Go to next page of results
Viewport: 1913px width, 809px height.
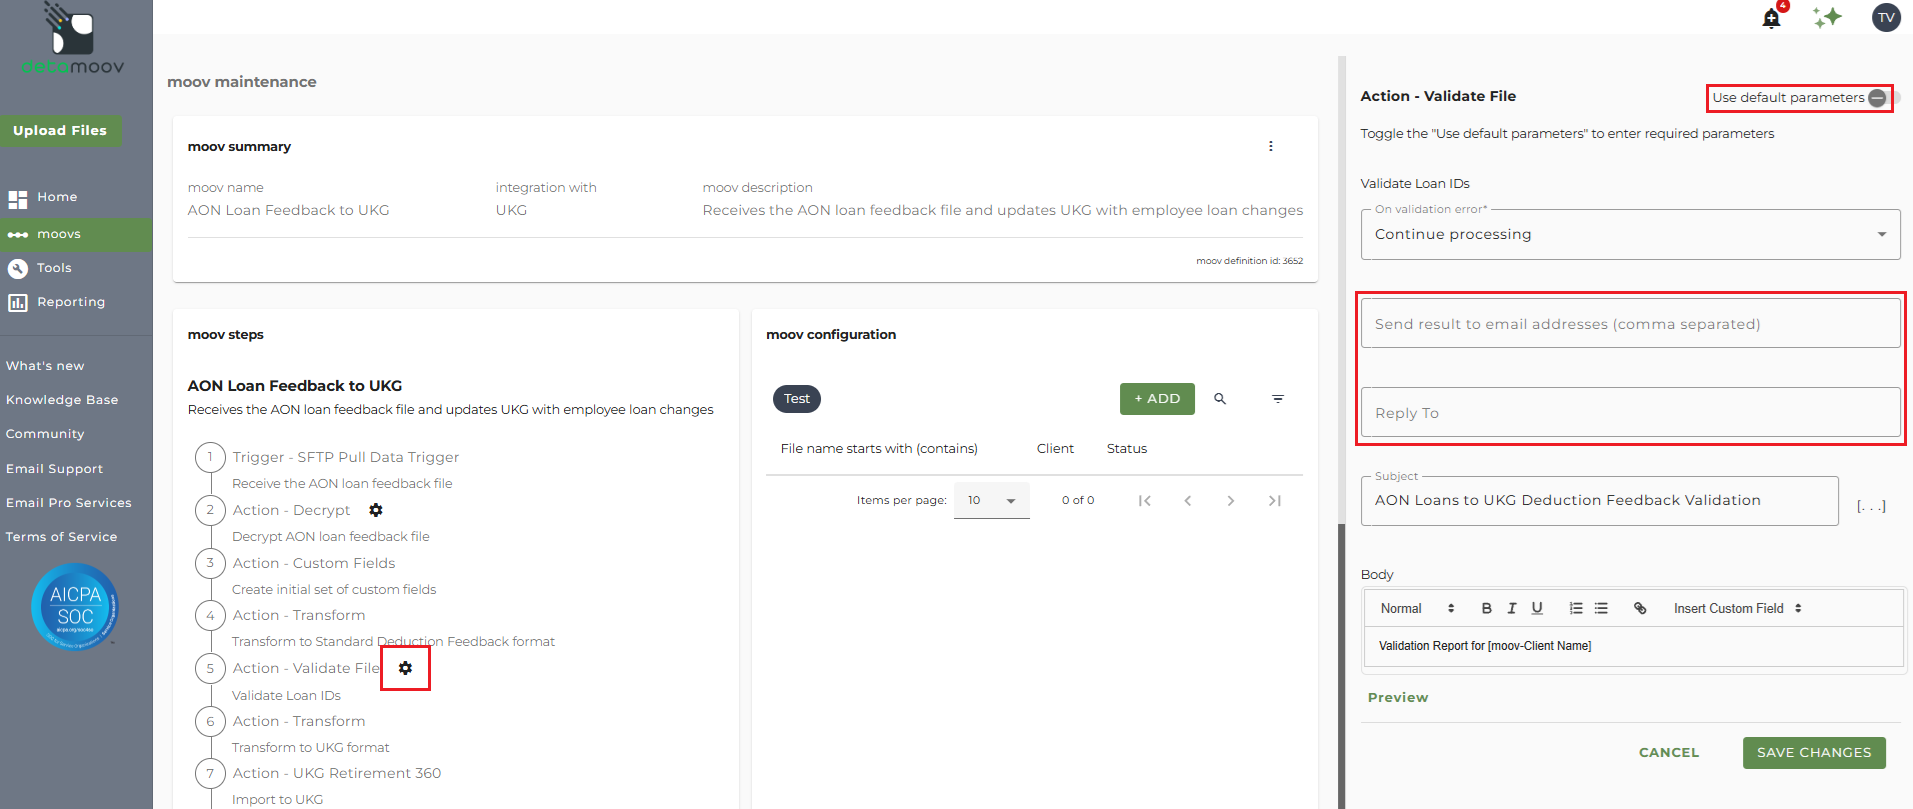1231,501
